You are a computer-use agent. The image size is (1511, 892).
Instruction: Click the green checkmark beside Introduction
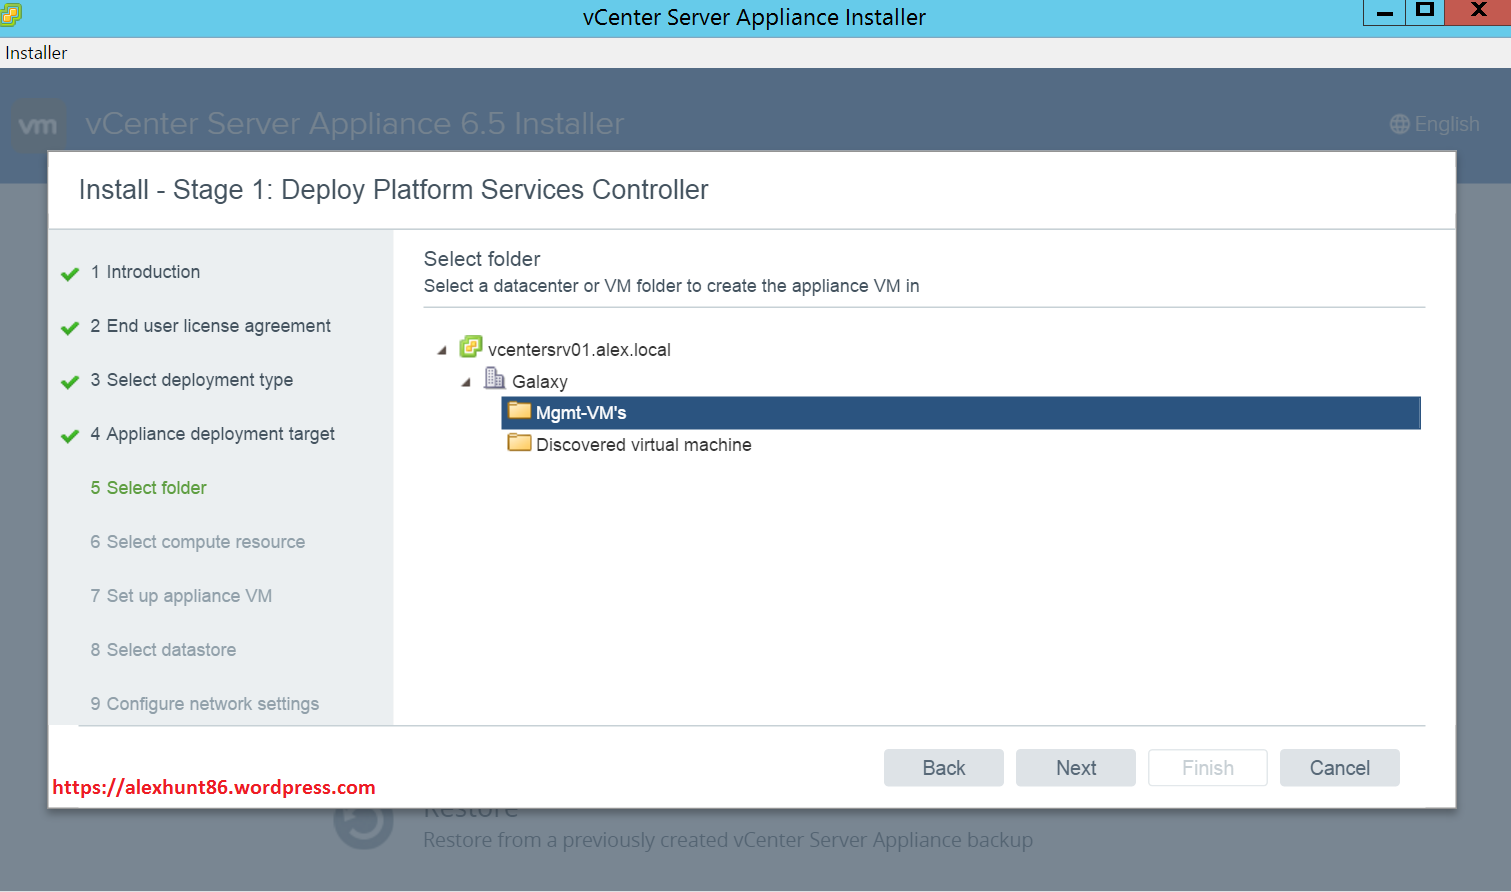[x=70, y=274]
